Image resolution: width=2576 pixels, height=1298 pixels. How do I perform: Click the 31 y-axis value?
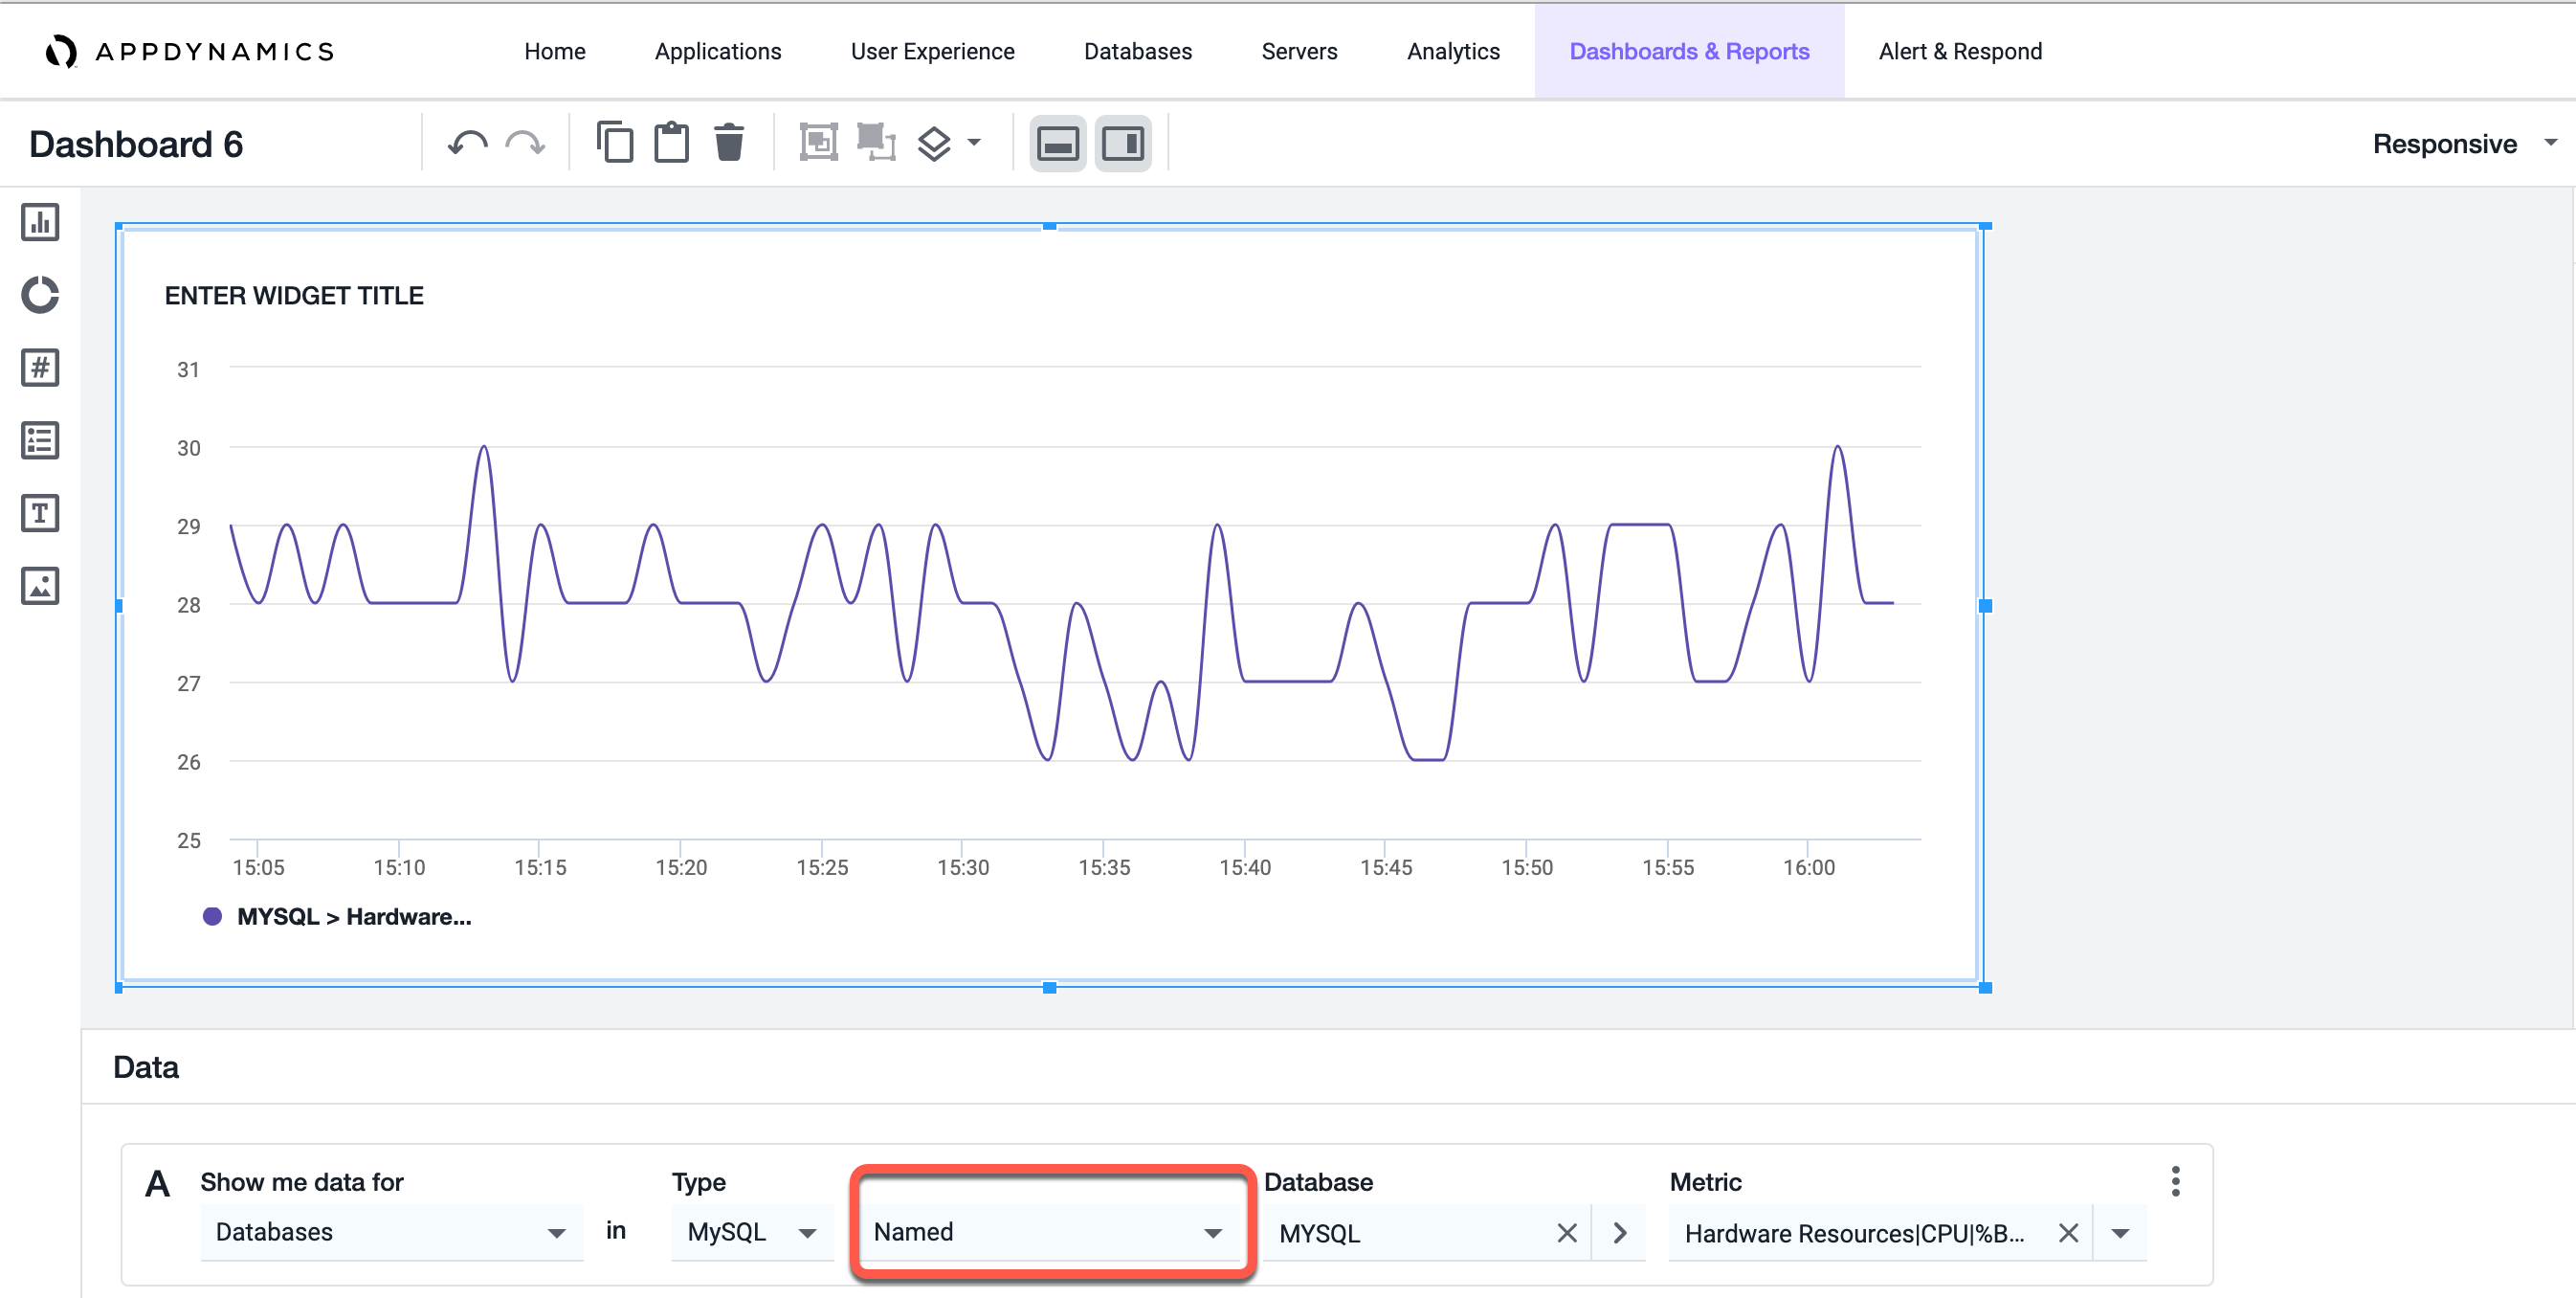188,370
